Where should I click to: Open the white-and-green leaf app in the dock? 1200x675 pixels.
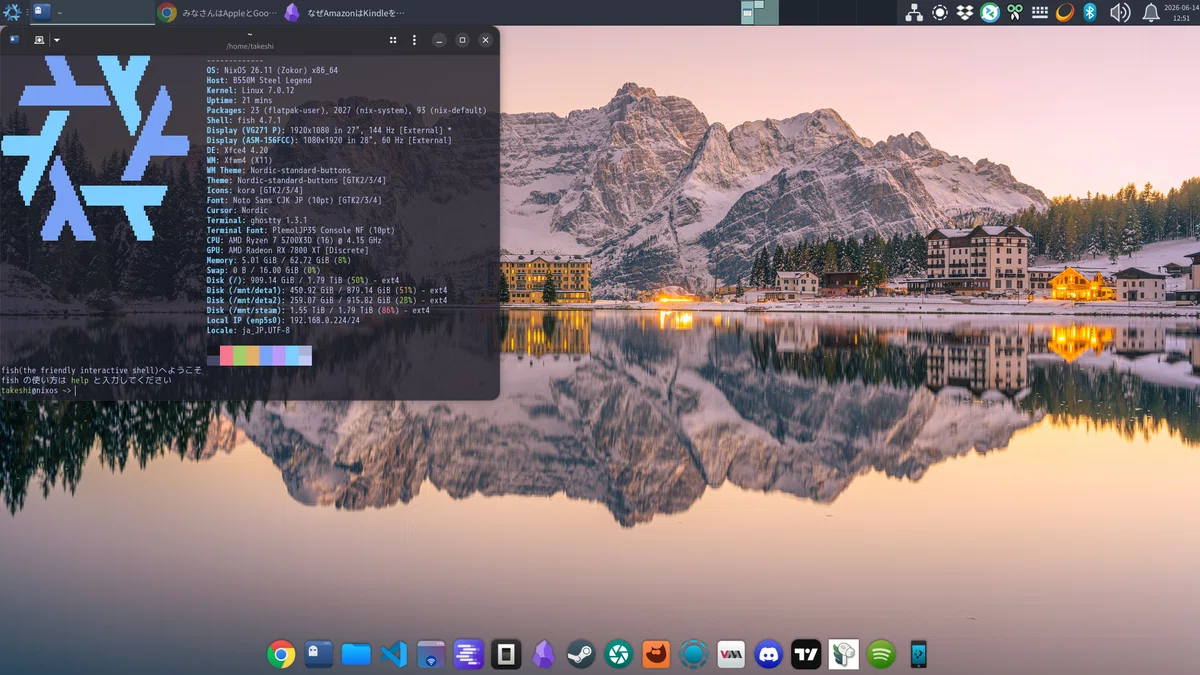[844, 654]
